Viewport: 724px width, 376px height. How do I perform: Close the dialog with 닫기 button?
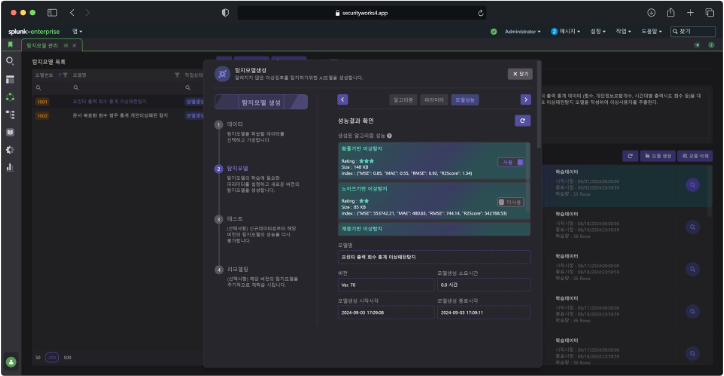coord(520,74)
